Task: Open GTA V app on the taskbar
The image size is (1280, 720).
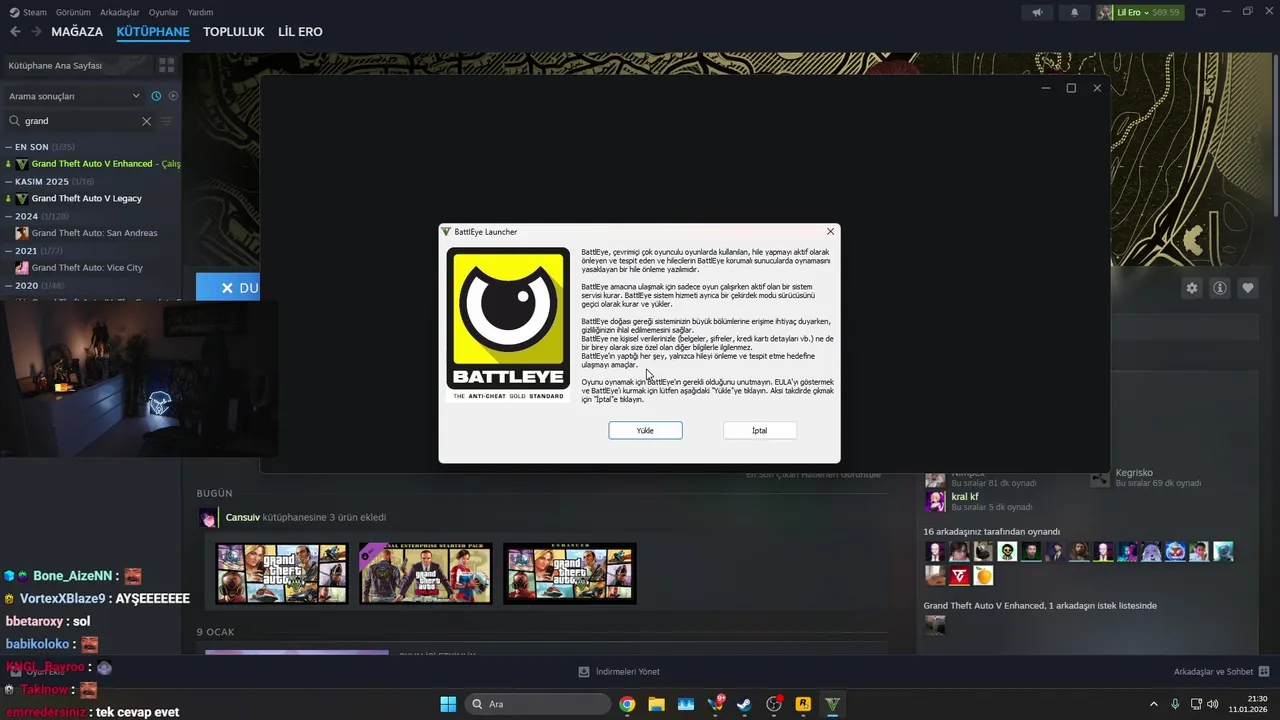Action: click(832, 704)
